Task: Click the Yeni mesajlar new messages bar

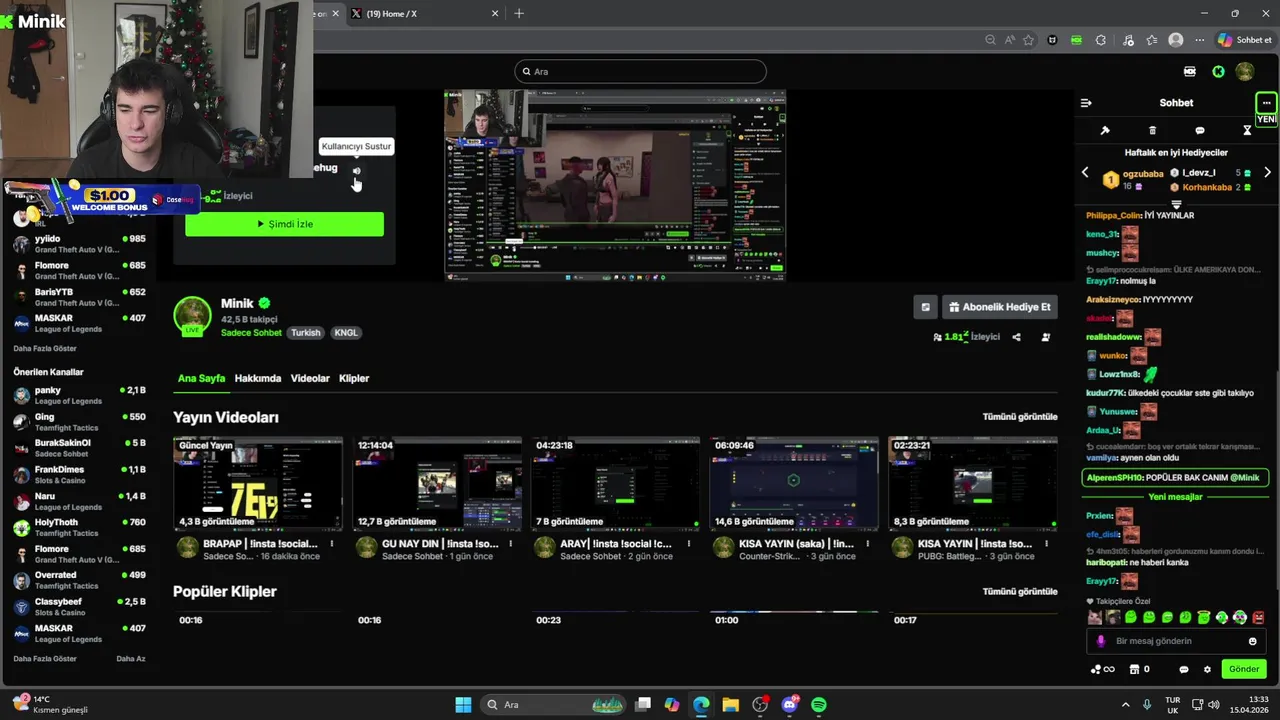Action: (1175, 497)
